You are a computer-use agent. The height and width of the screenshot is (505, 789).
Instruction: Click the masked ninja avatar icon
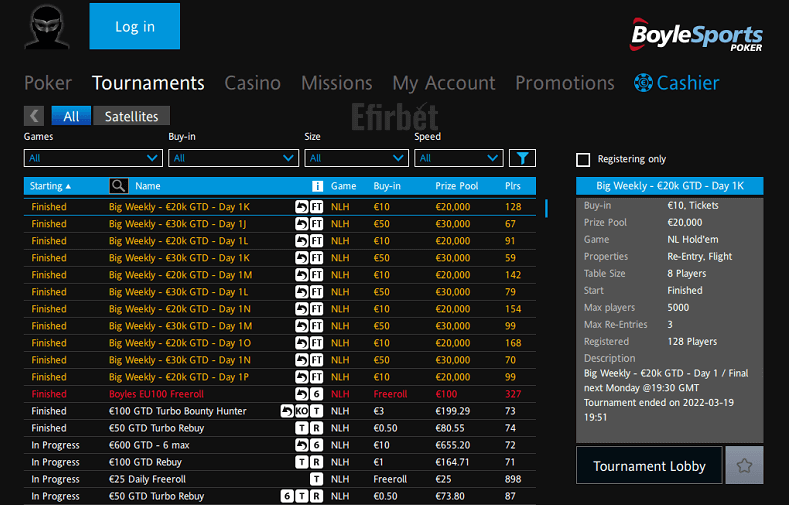tap(47, 27)
